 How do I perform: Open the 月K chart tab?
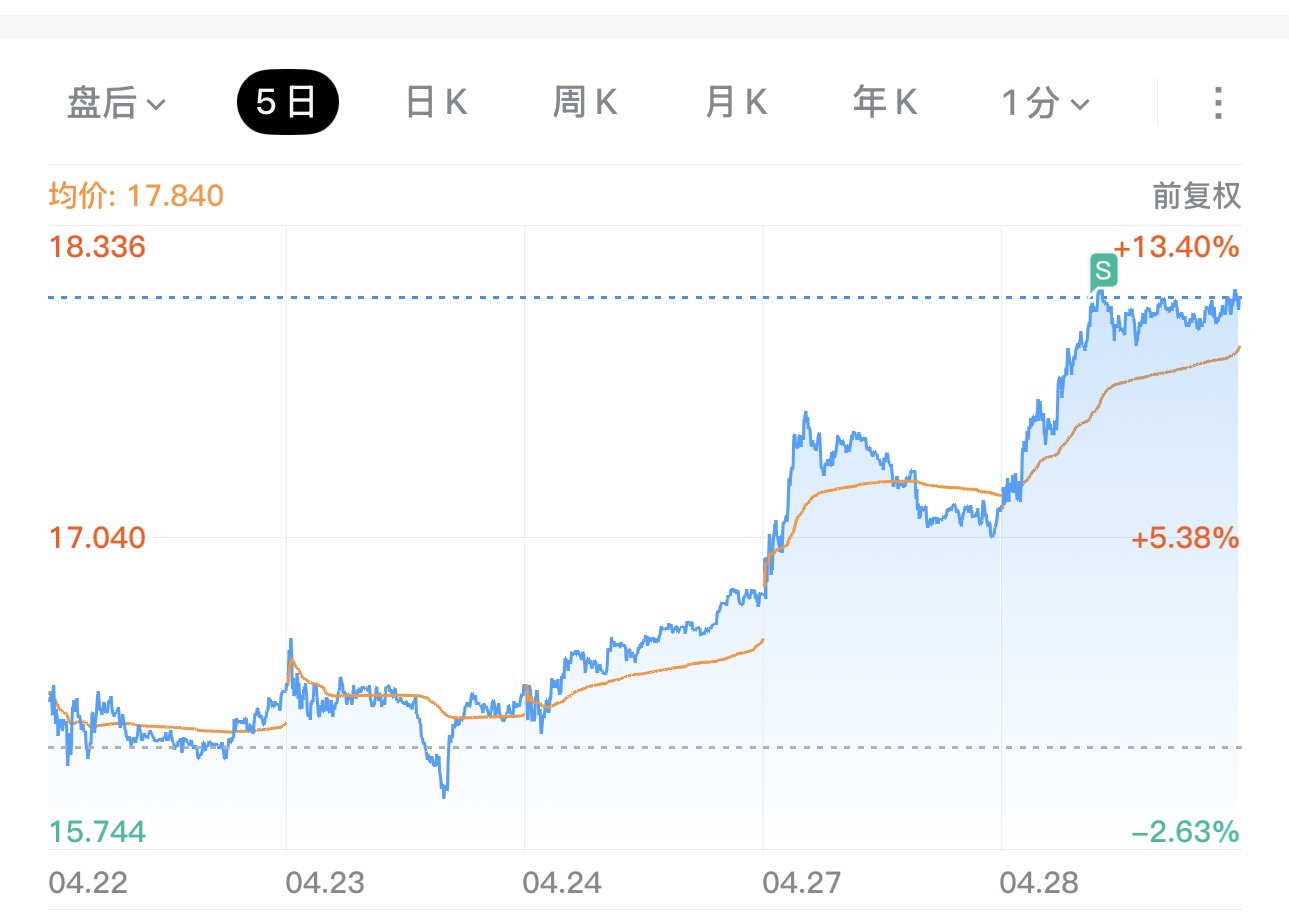735,103
